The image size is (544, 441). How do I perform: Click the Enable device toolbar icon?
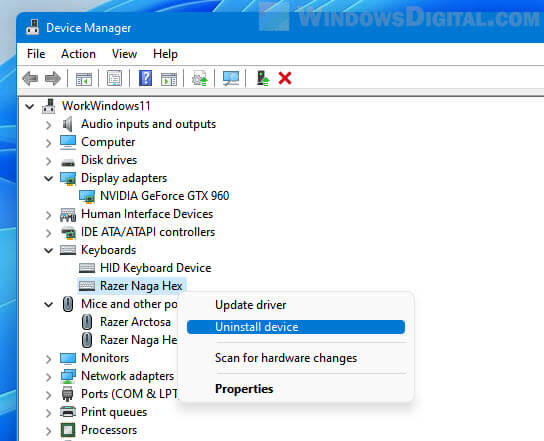click(263, 78)
